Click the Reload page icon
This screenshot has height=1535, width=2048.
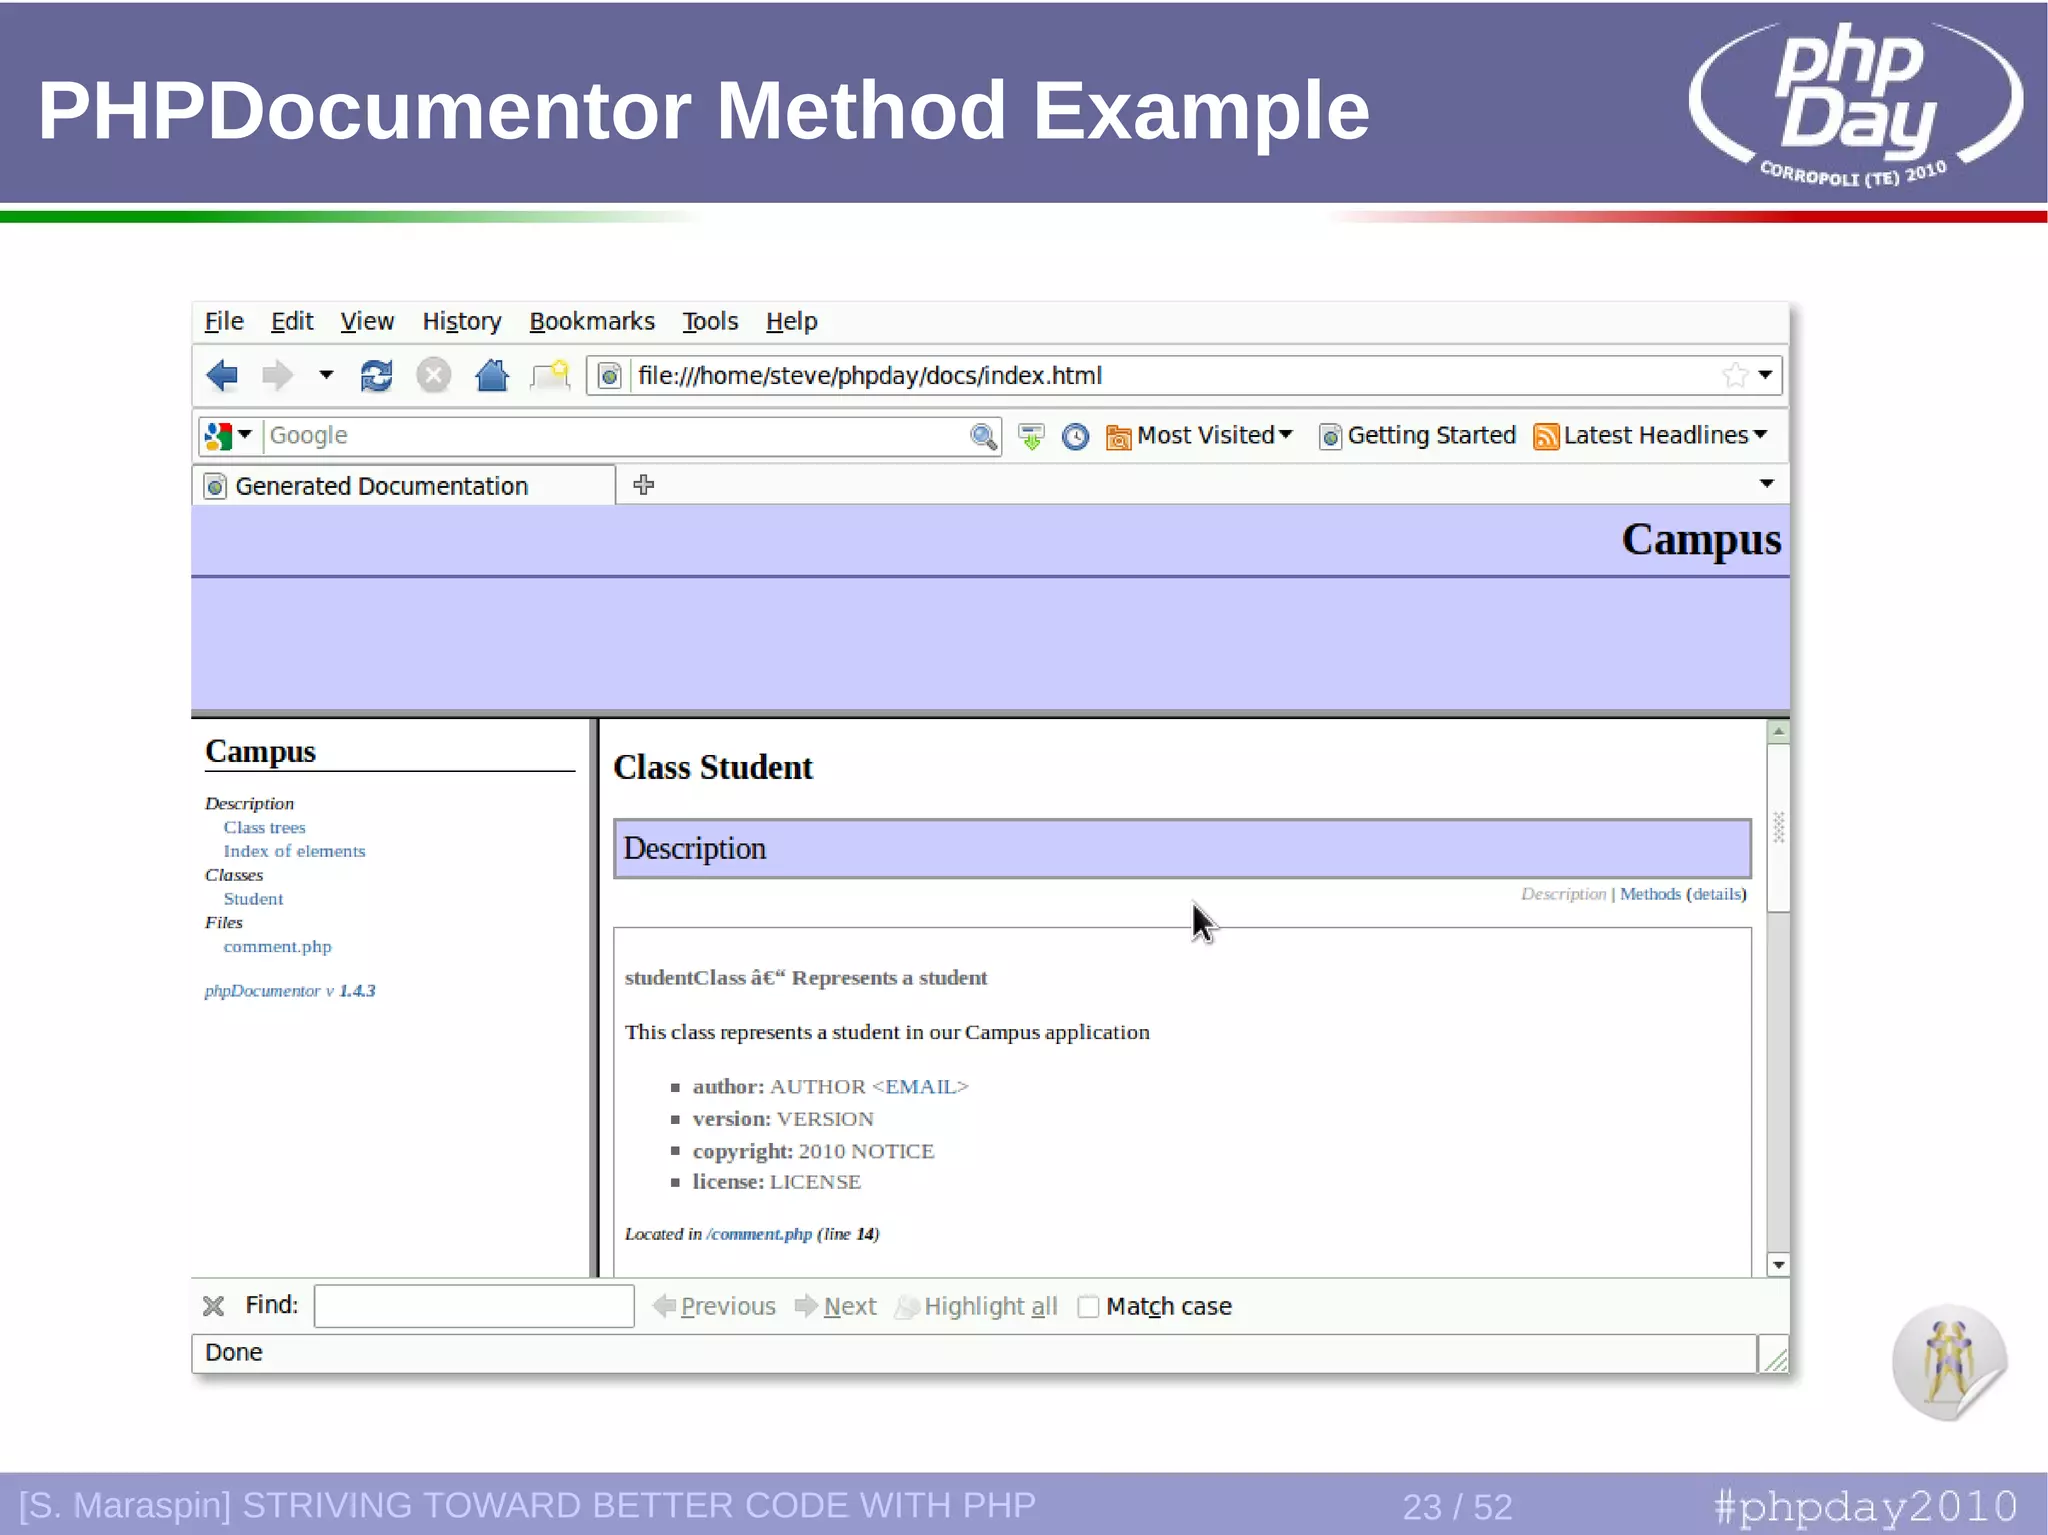[376, 376]
